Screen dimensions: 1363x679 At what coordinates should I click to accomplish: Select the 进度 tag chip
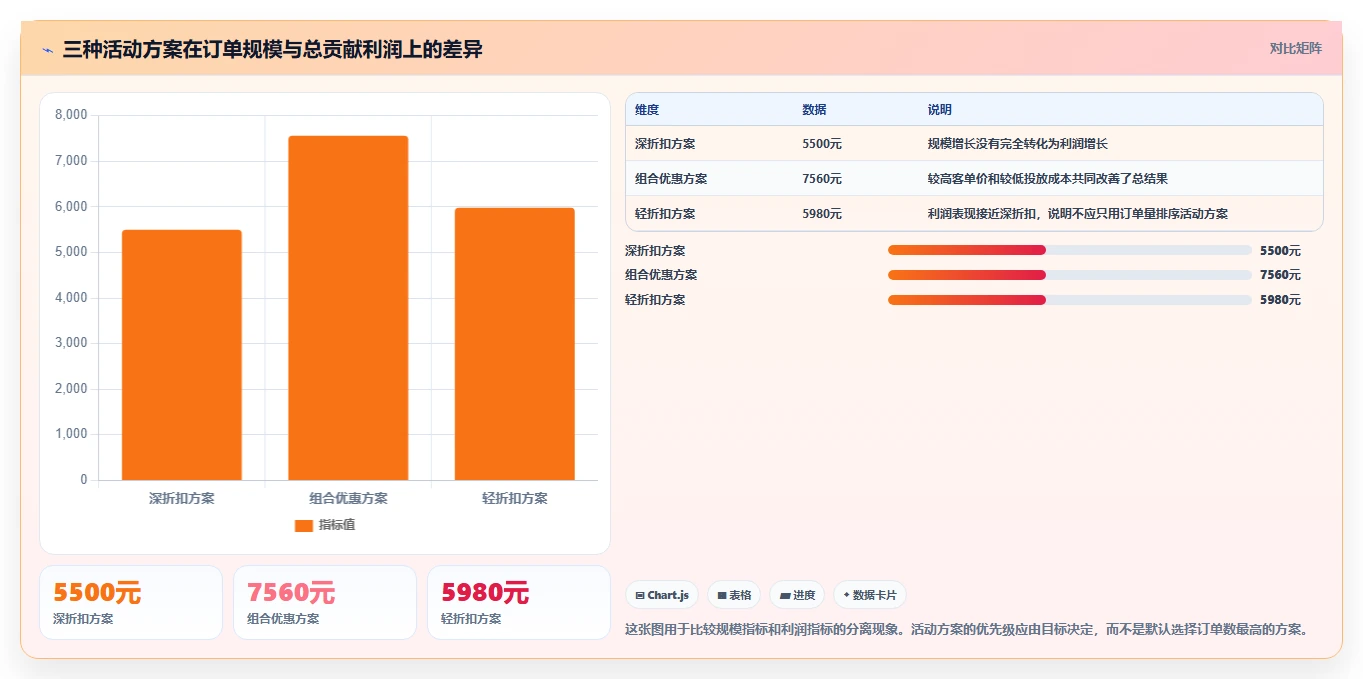pyautogui.click(x=797, y=595)
